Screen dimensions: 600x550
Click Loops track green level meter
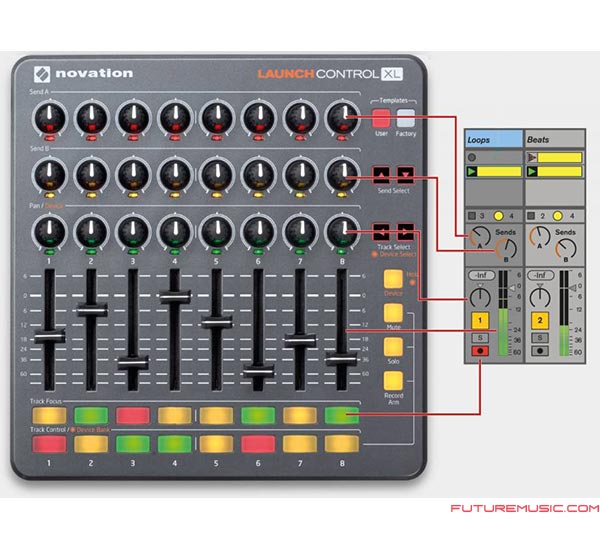(504, 332)
